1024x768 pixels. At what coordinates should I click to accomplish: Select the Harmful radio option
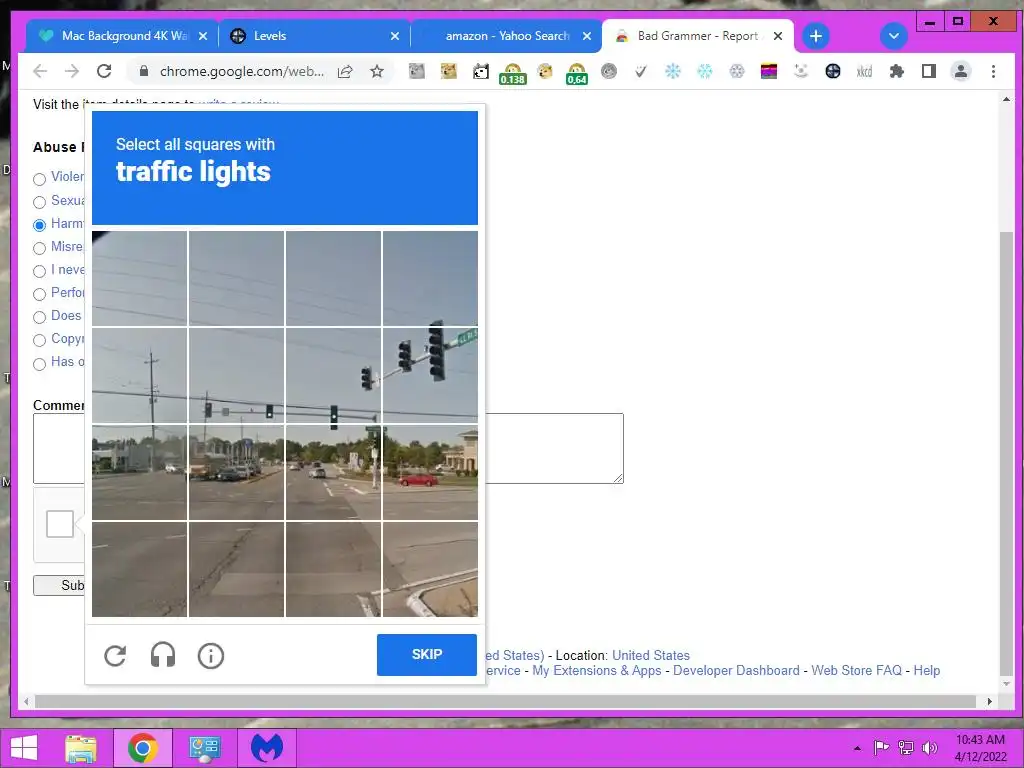(x=39, y=225)
